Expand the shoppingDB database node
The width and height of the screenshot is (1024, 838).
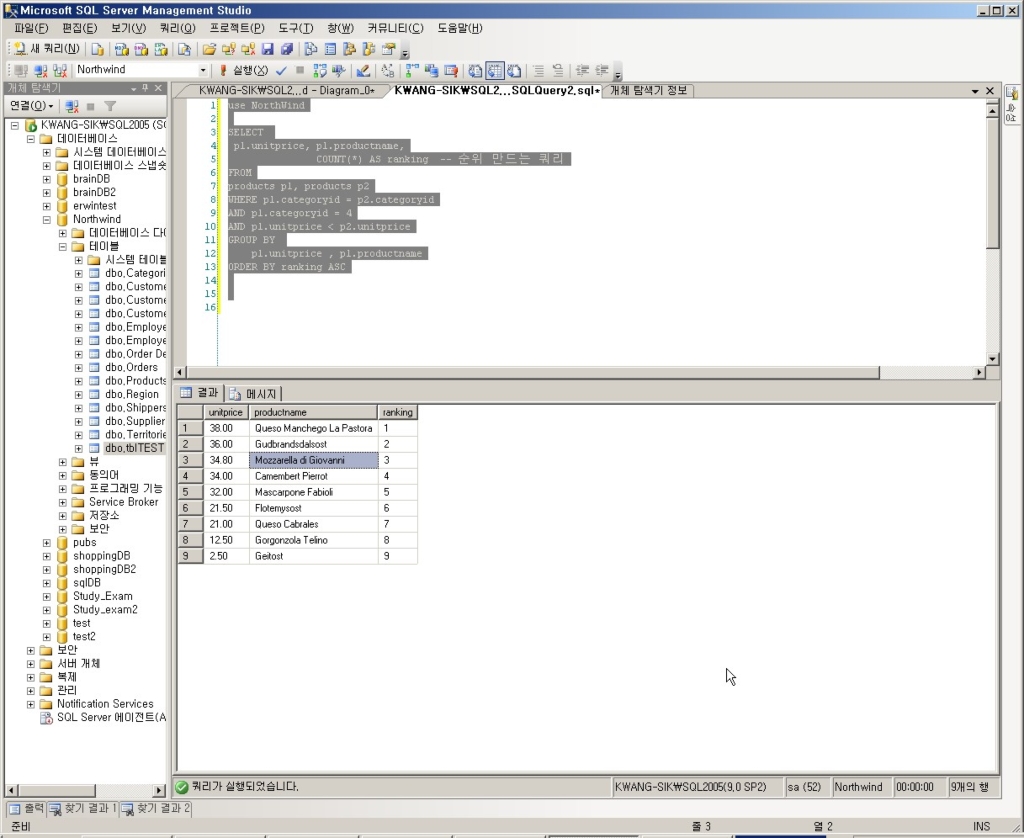(46, 556)
